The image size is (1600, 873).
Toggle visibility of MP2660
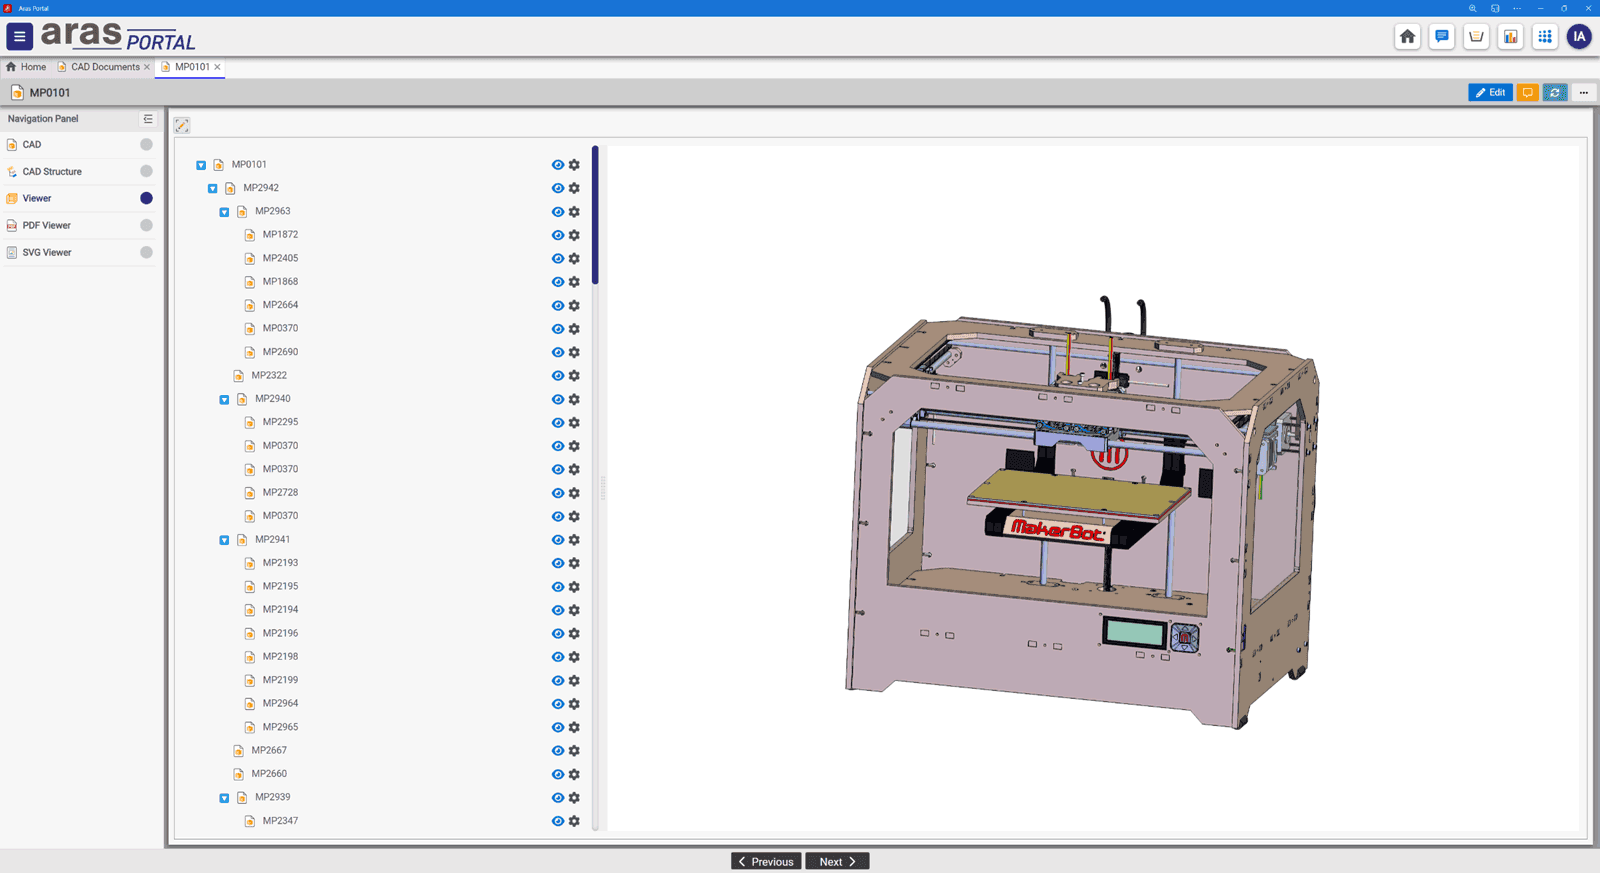point(558,774)
